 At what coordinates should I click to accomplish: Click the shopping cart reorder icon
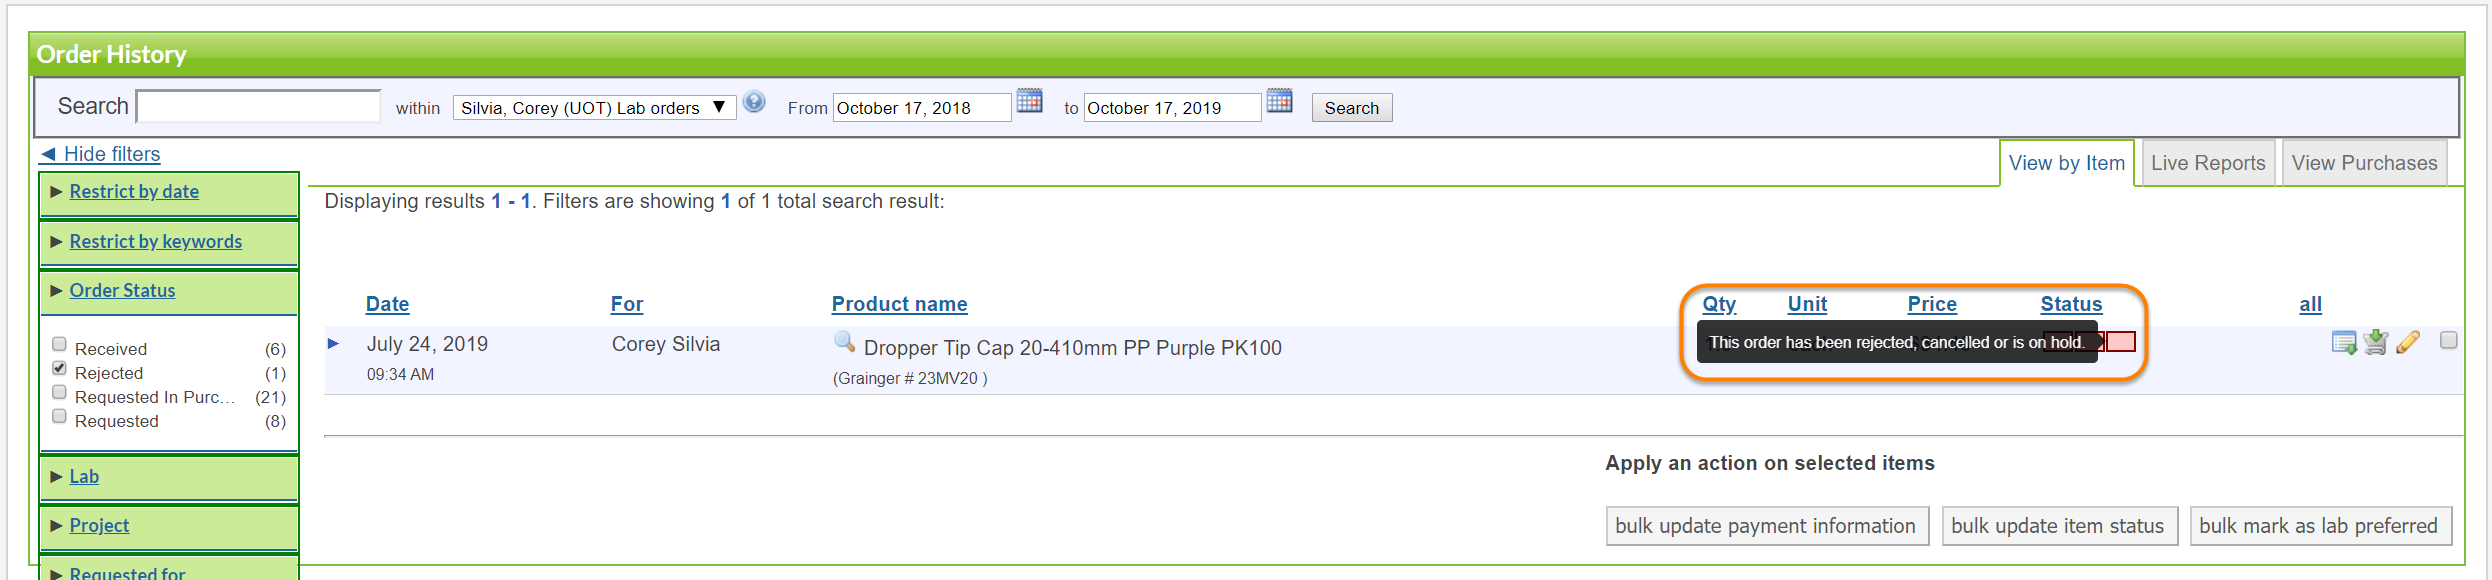[x=2376, y=343]
